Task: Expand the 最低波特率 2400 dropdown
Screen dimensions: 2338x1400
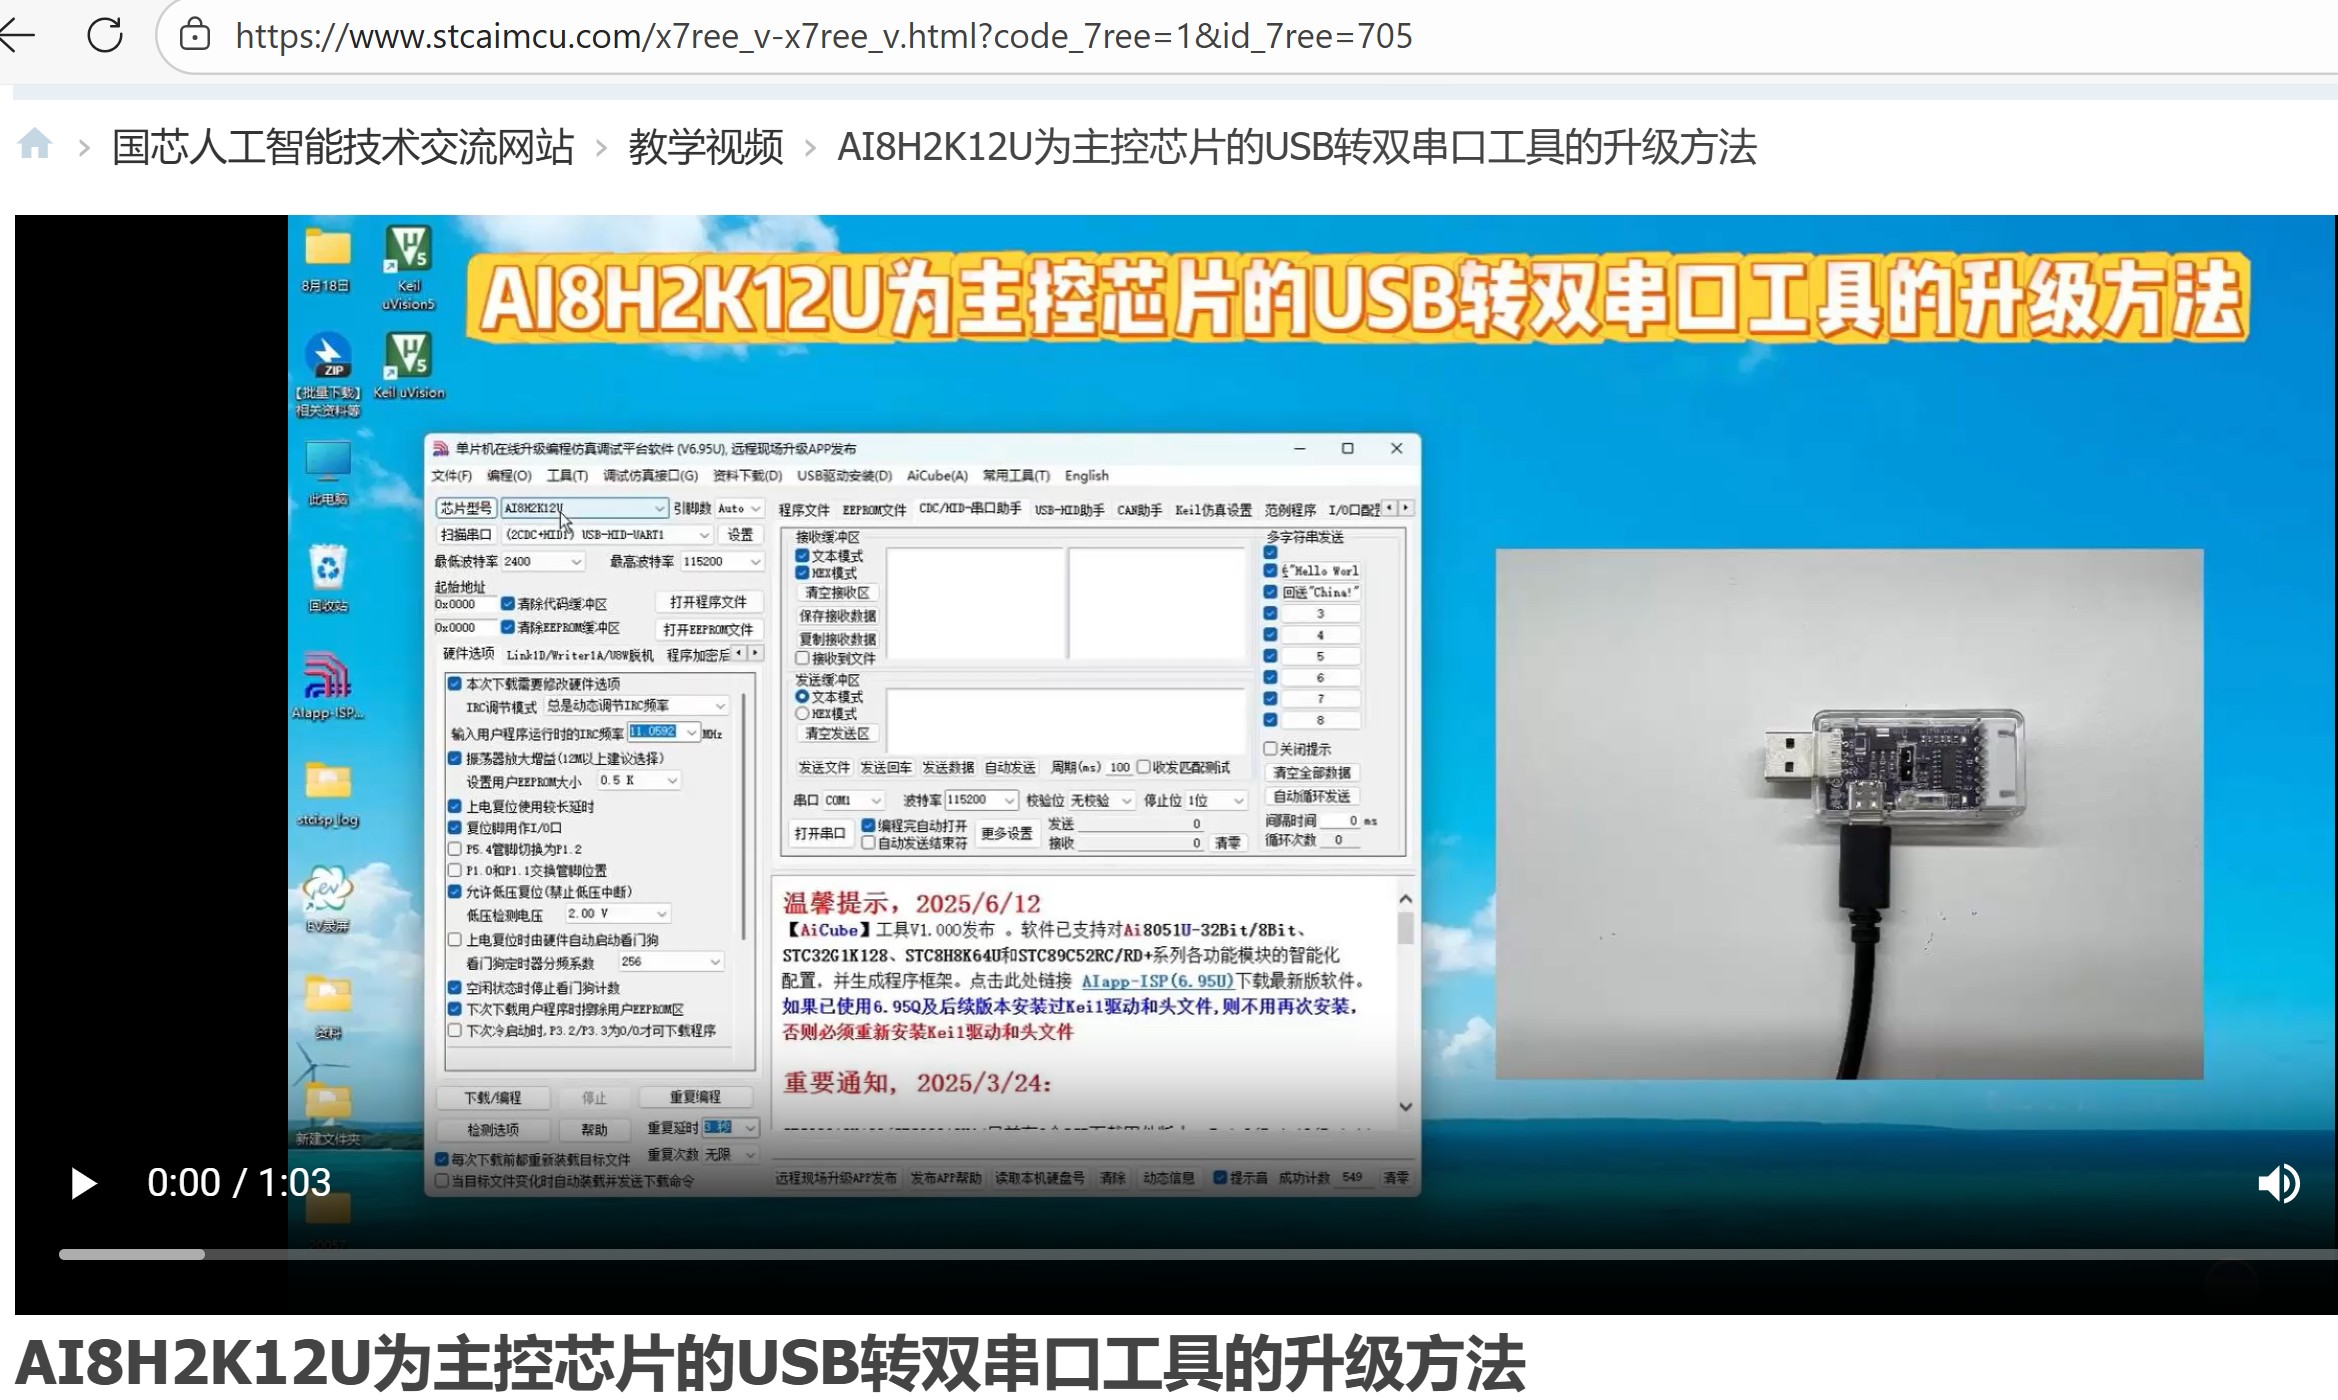Action: point(576,561)
